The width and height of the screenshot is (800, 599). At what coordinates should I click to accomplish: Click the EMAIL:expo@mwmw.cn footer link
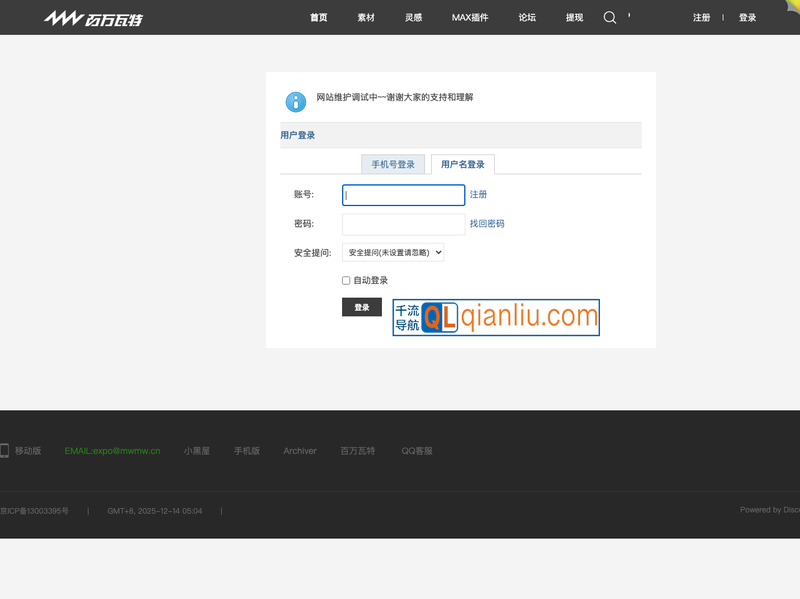pos(112,451)
